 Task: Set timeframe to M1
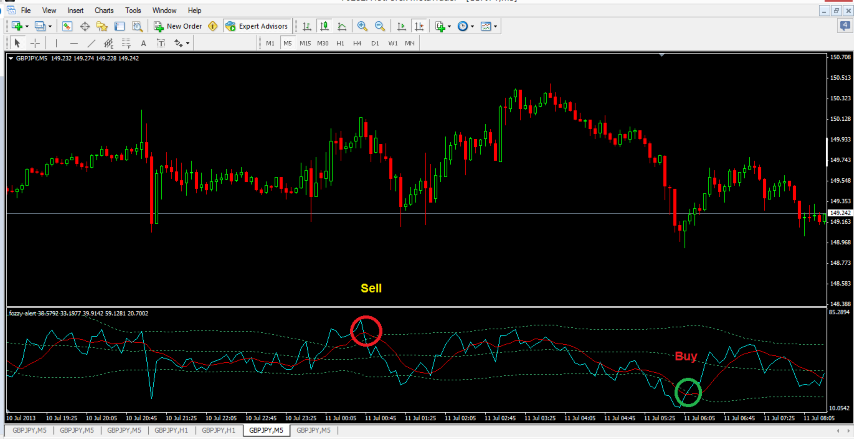coord(270,43)
